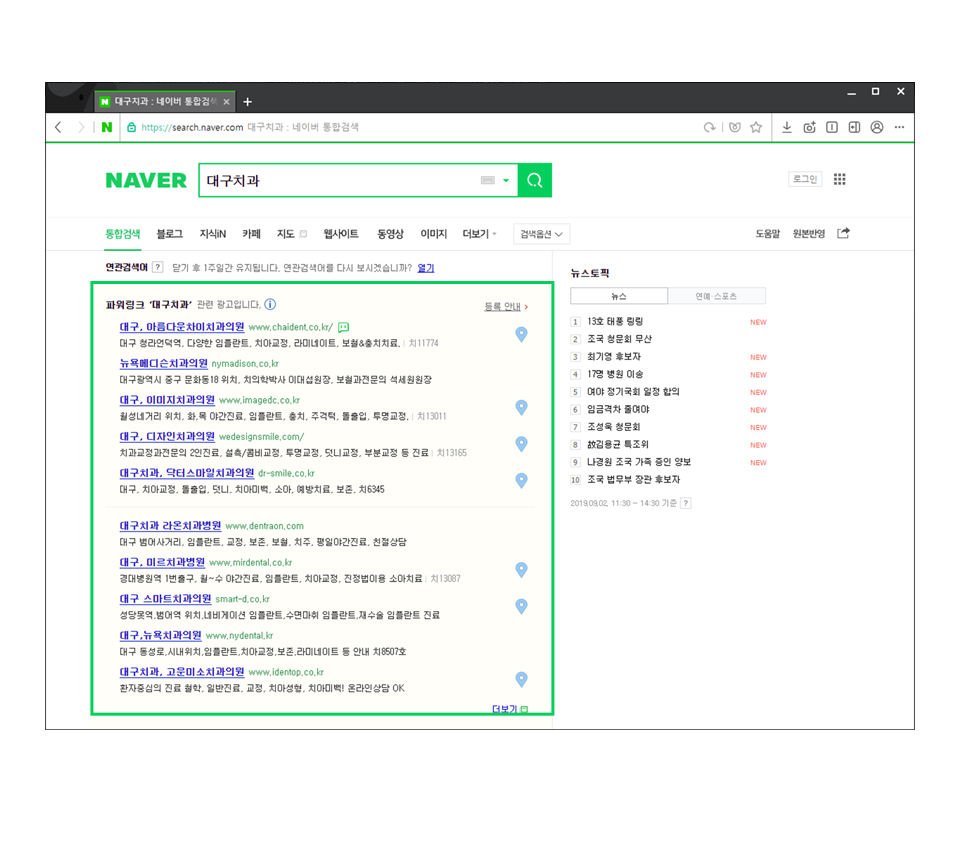Open browser more options ellipsis menu
960x860 pixels.
(x=899, y=127)
